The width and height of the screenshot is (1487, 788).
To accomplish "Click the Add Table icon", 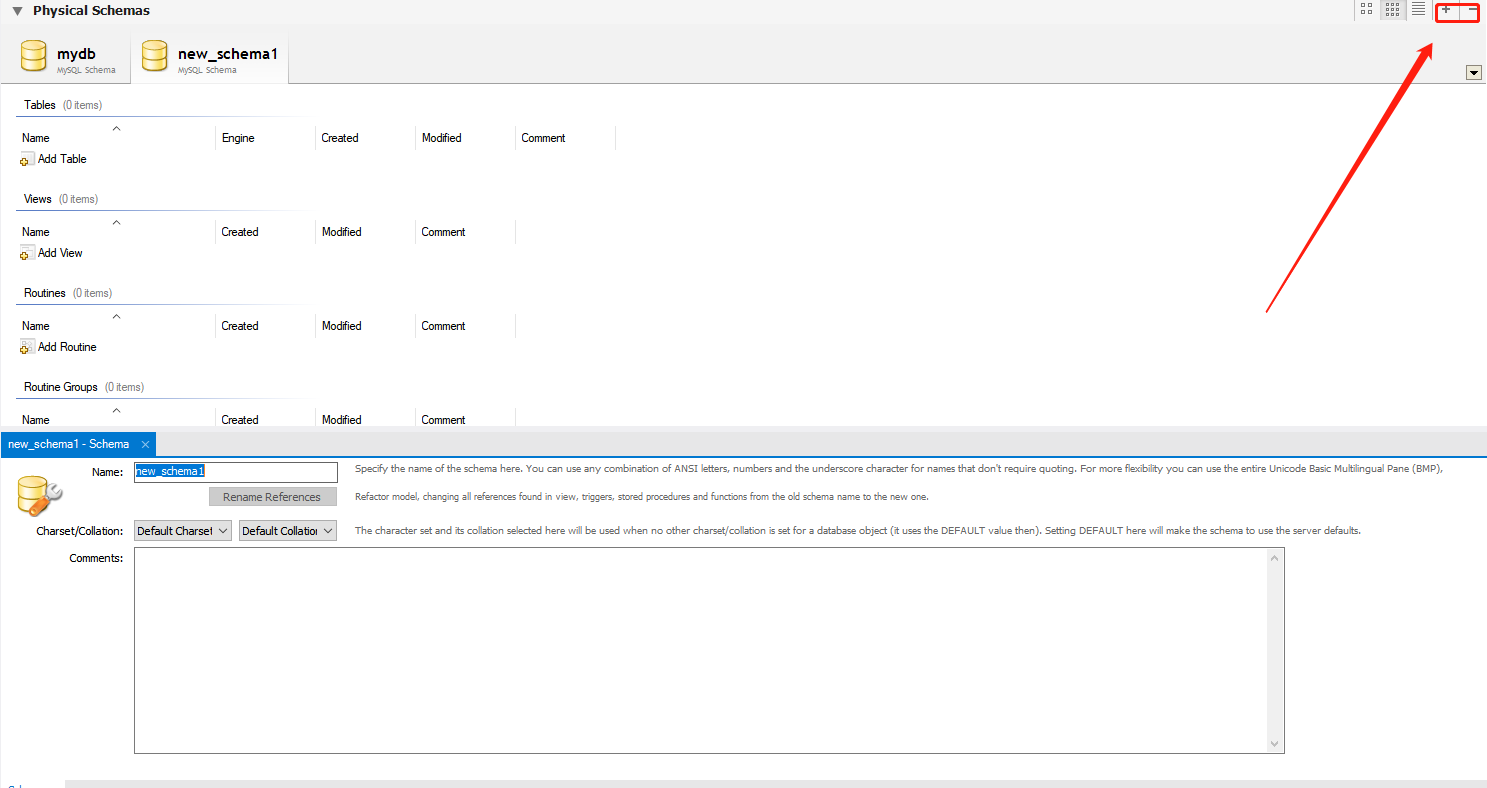I will pos(27,159).
